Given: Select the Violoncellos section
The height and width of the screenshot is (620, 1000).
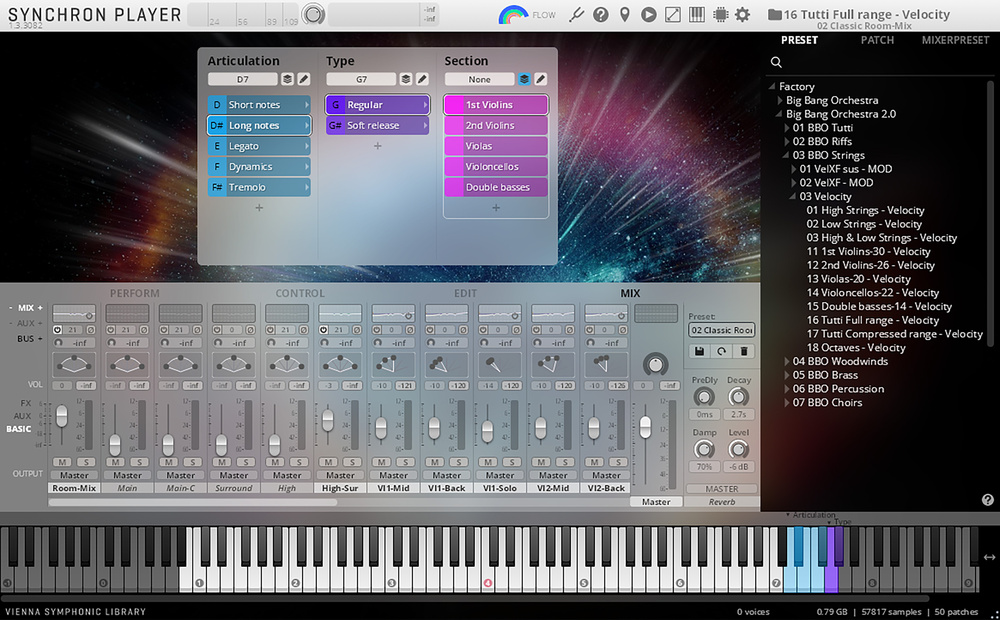Looking at the screenshot, I should (x=496, y=167).
